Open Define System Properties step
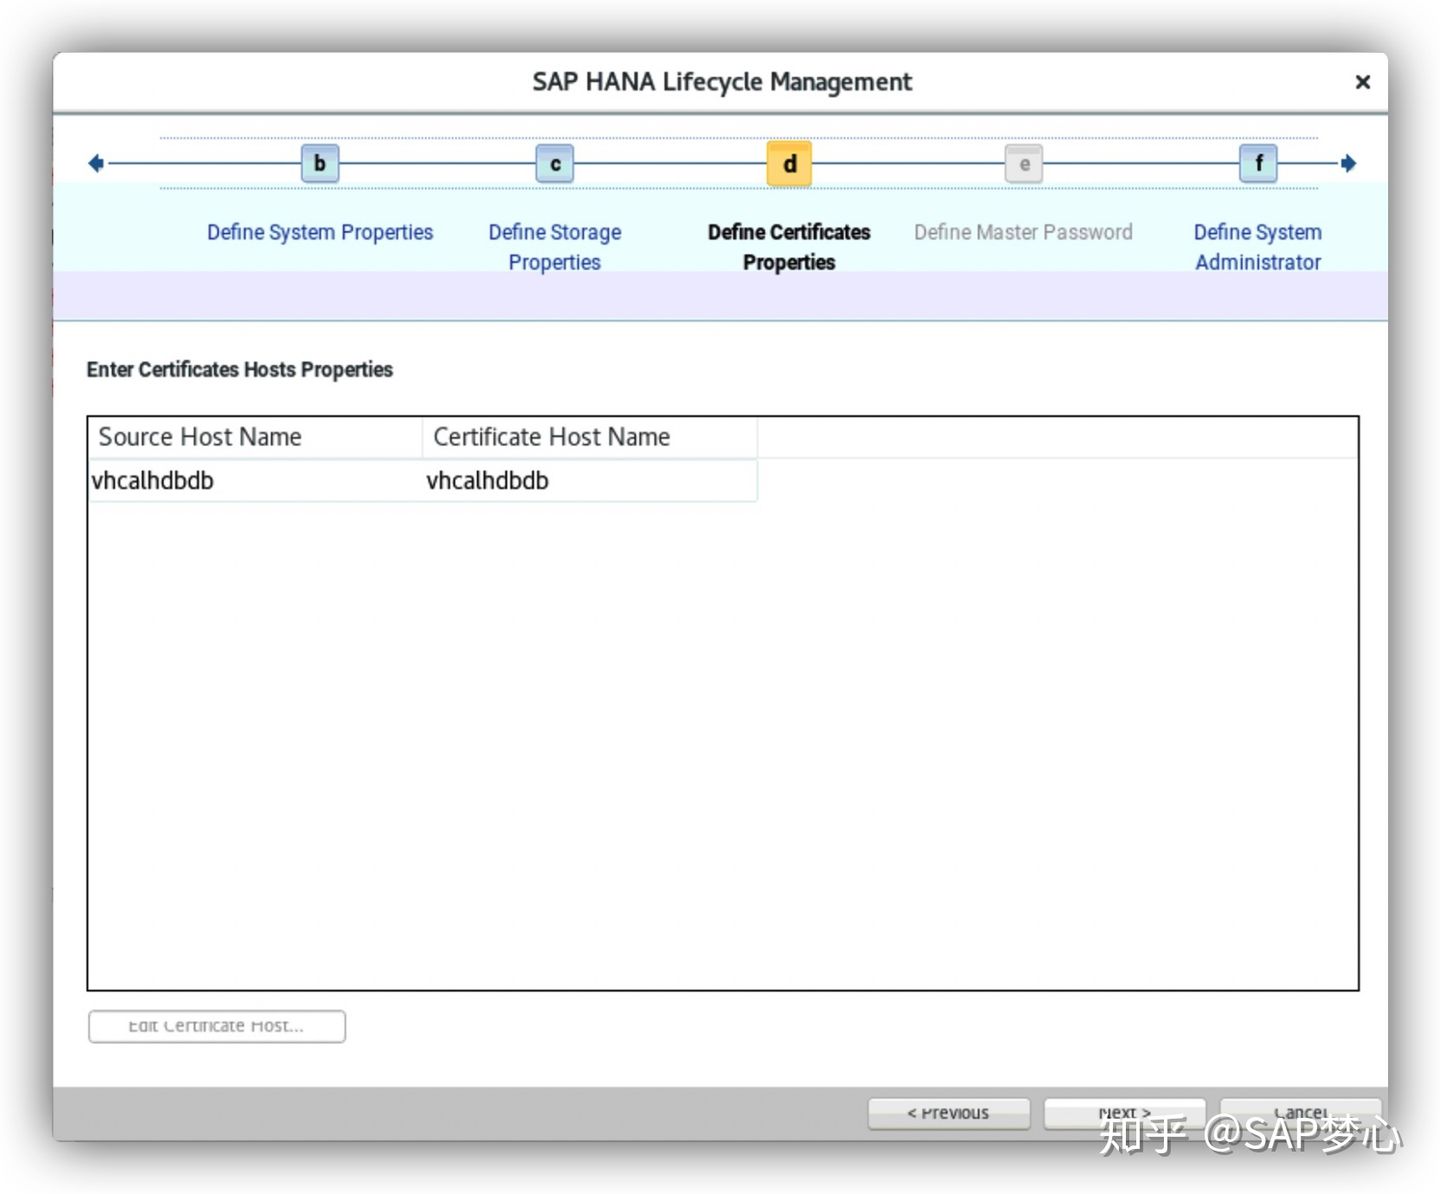 [x=320, y=232]
